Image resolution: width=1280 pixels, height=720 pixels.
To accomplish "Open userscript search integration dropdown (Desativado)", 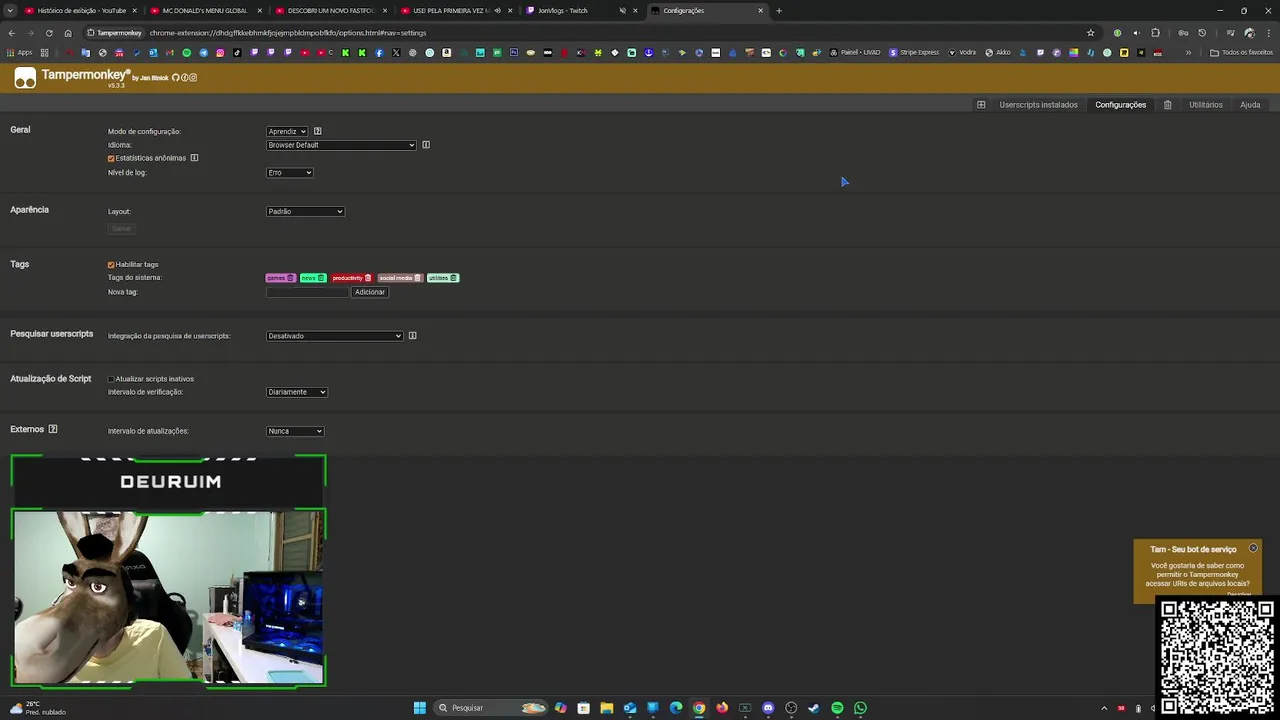I will [x=335, y=336].
